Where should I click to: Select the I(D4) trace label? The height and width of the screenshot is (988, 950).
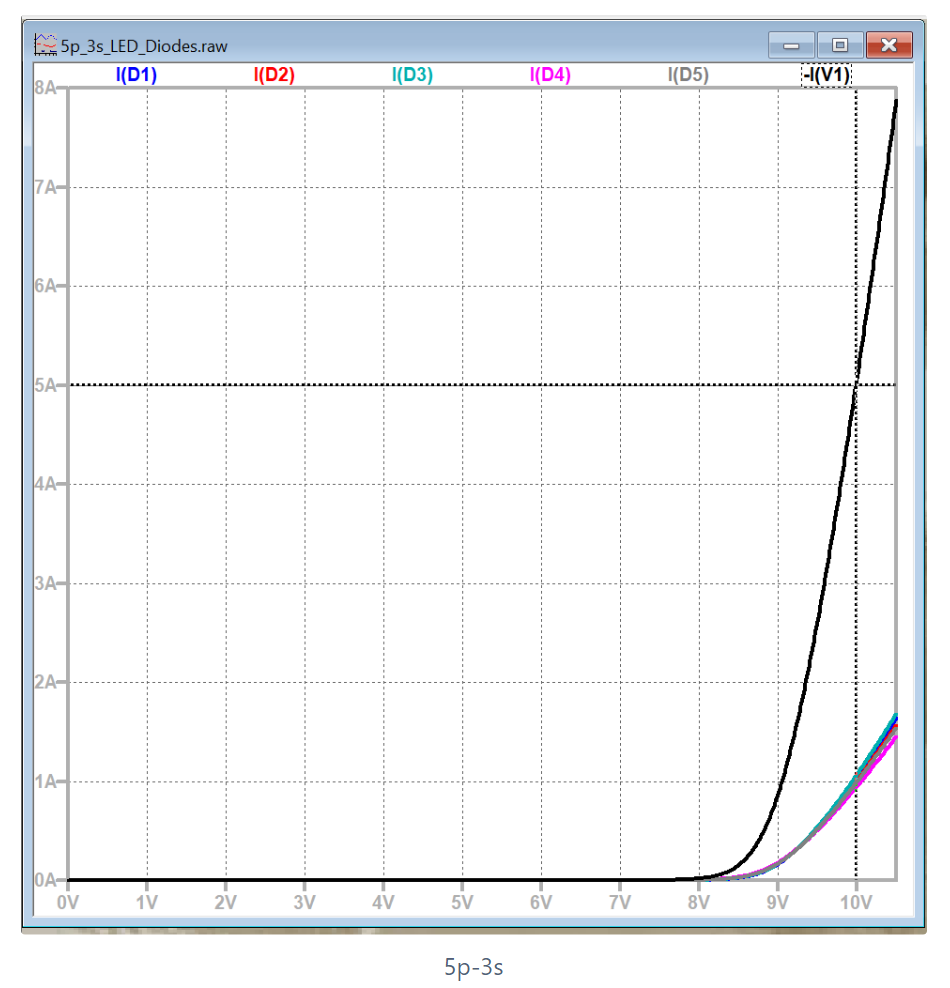550,75
